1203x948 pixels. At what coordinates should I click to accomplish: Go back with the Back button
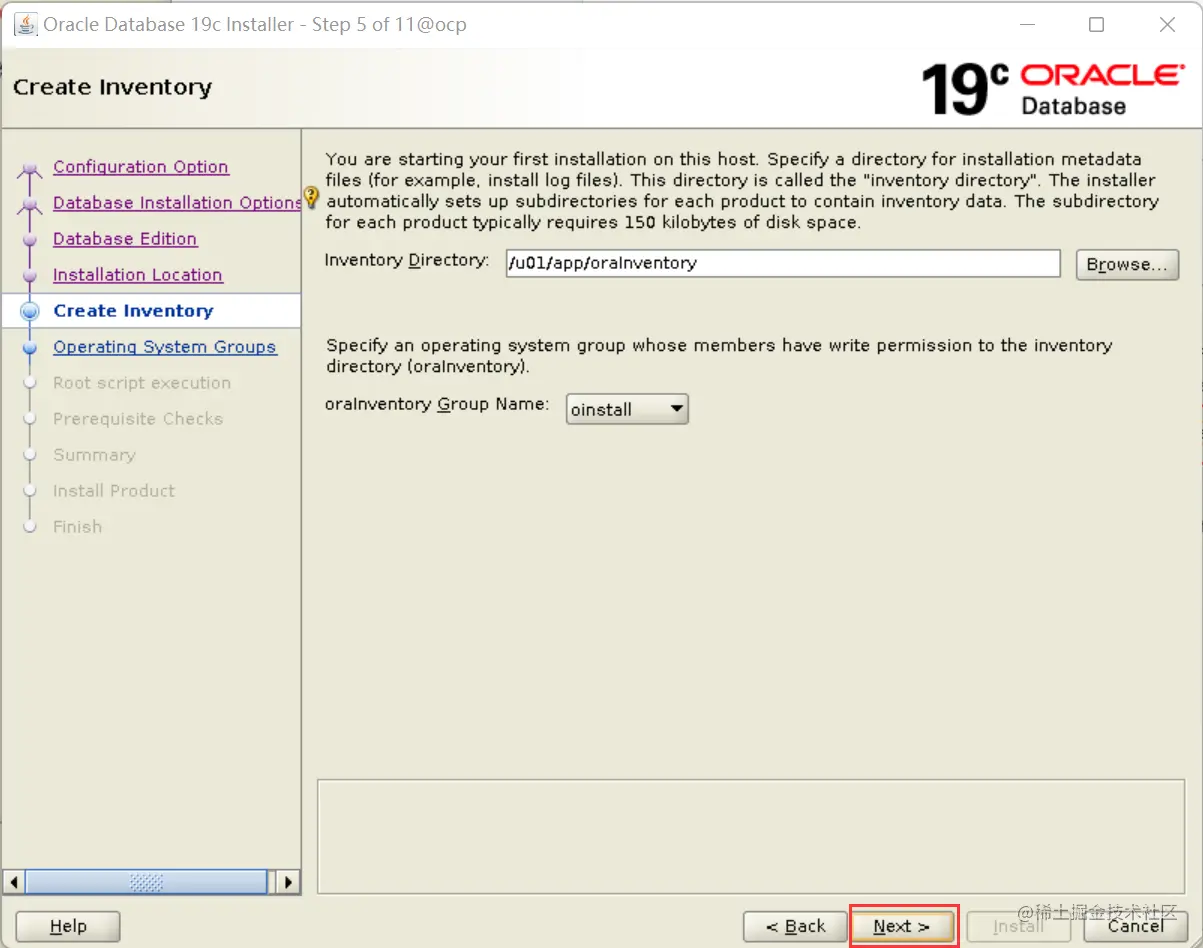coord(796,927)
